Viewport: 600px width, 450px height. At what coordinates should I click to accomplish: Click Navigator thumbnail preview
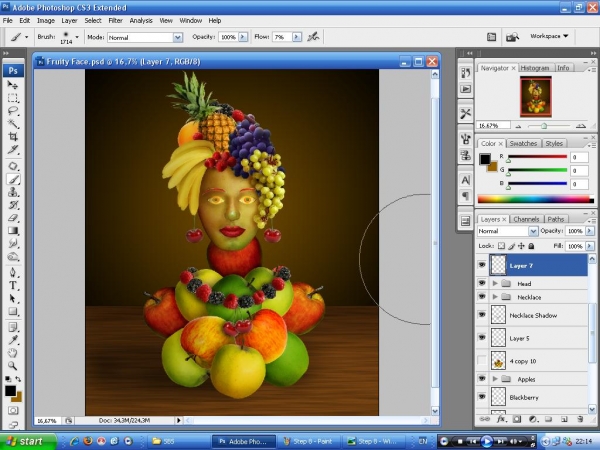(536, 96)
